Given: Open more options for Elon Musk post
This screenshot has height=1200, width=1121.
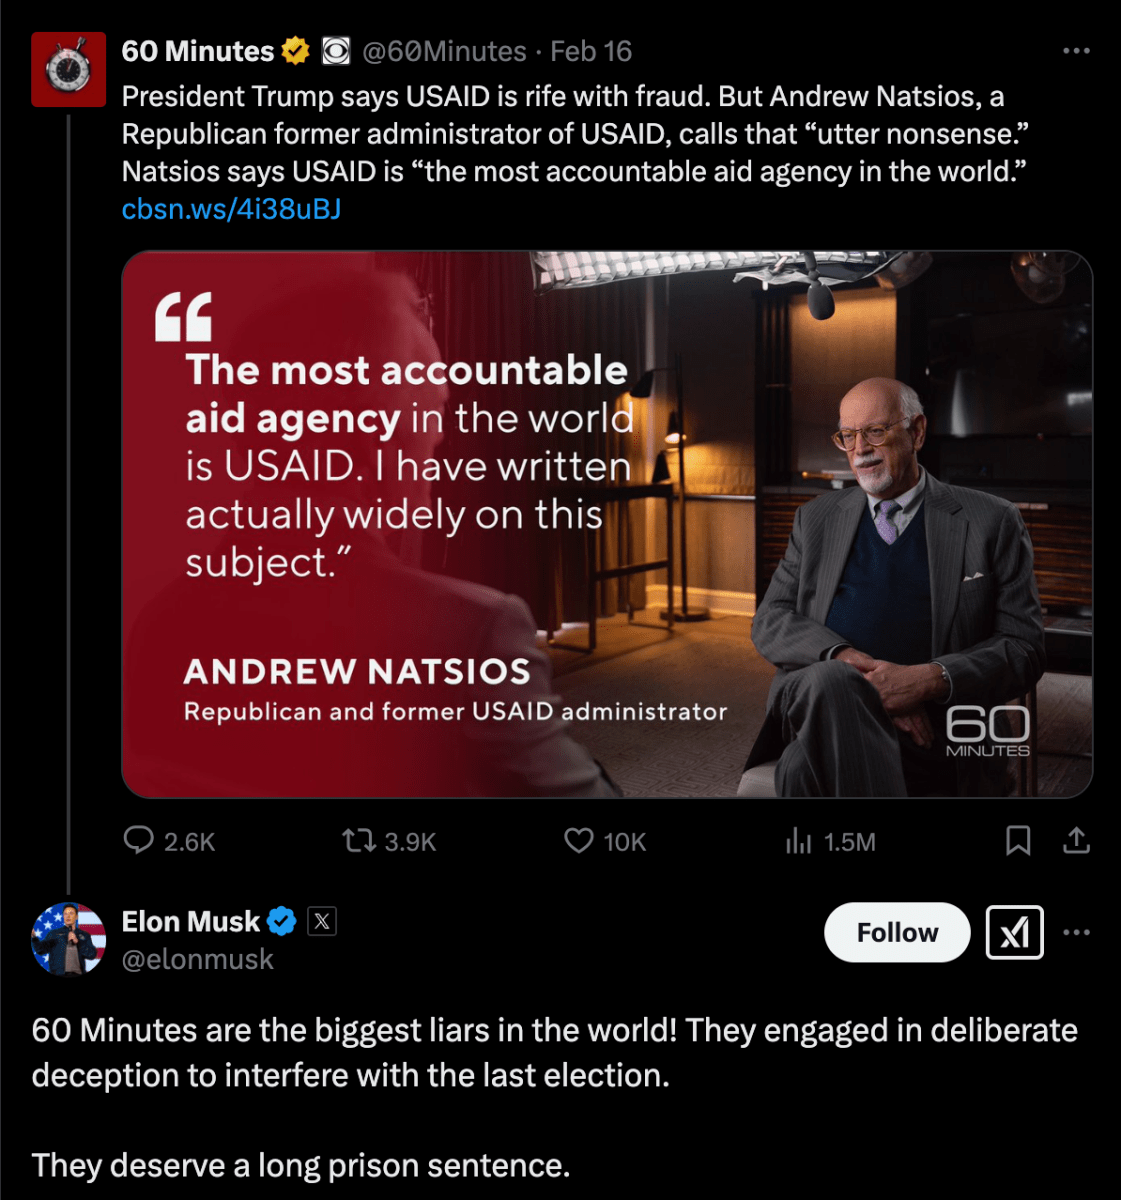Looking at the screenshot, I should tap(1076, 932).
